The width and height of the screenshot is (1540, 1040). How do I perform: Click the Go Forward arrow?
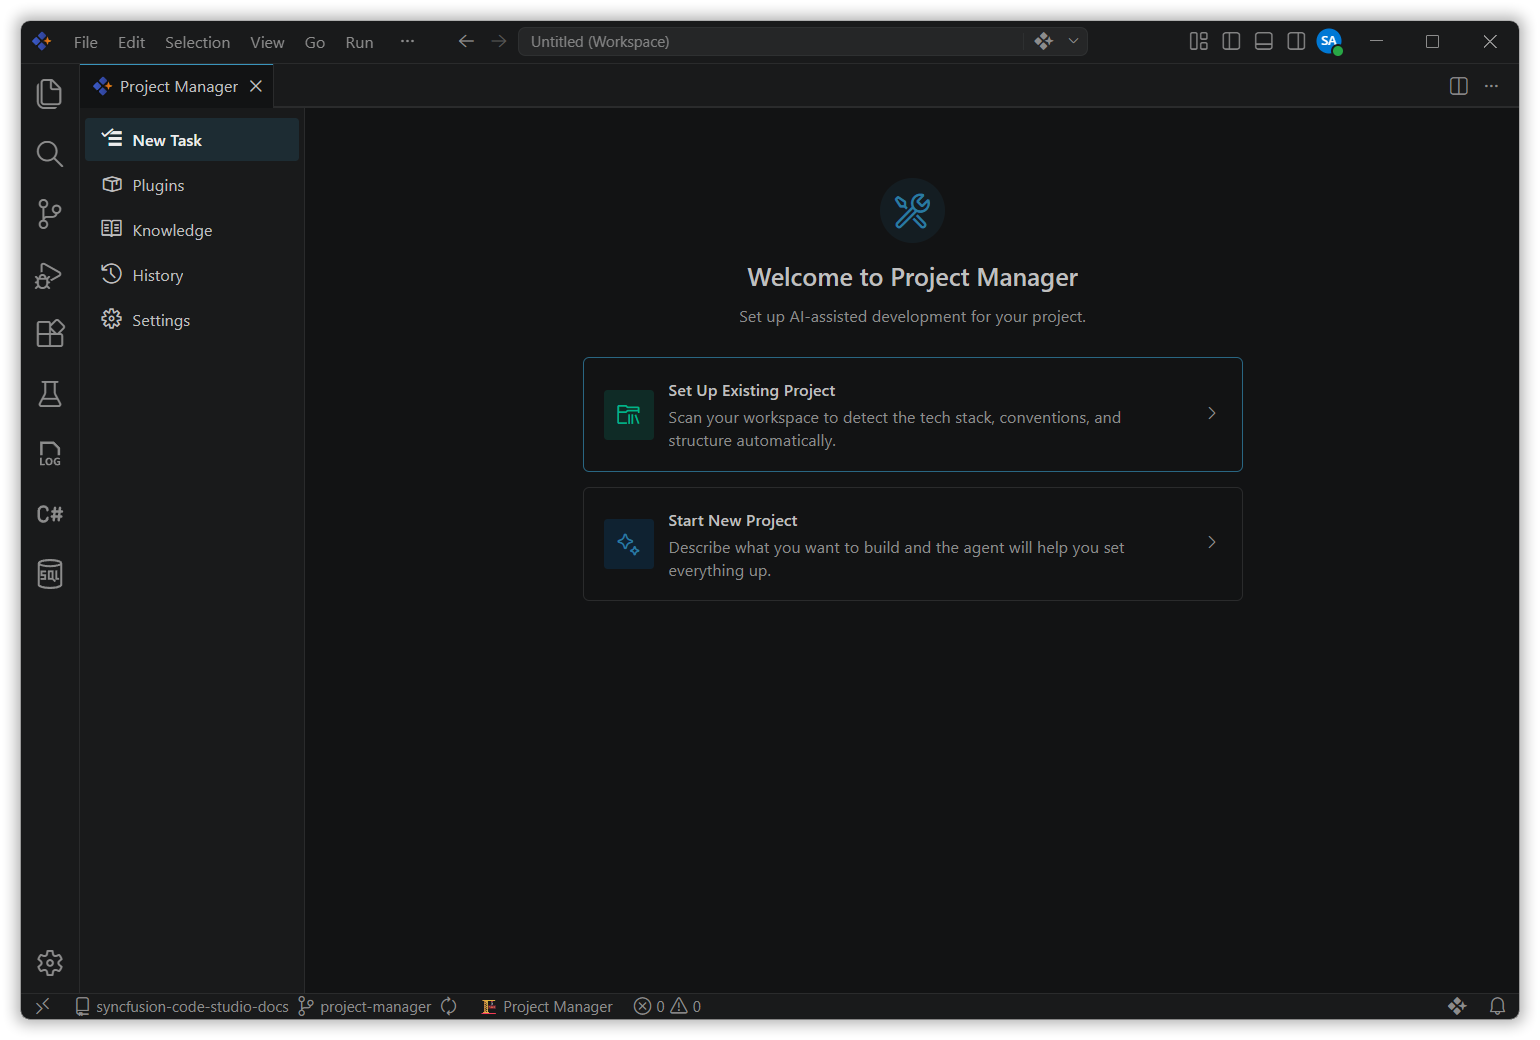499,41
